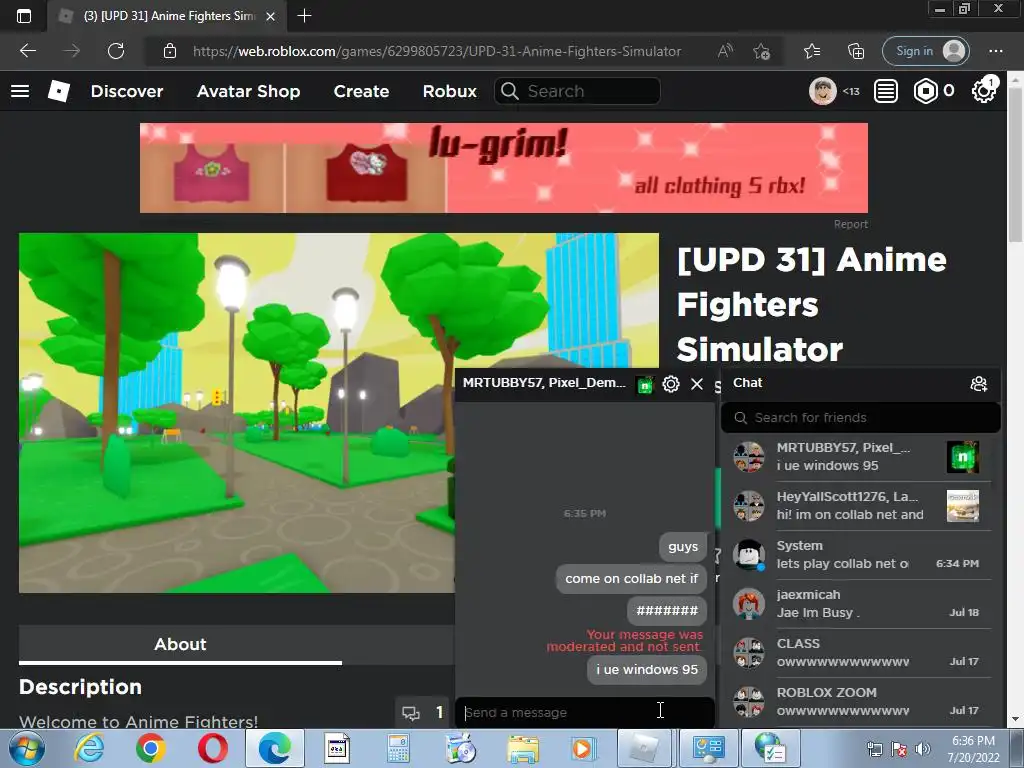The image size is (1024, 768).
Task: Select the About tab
Action: point(180,644)
